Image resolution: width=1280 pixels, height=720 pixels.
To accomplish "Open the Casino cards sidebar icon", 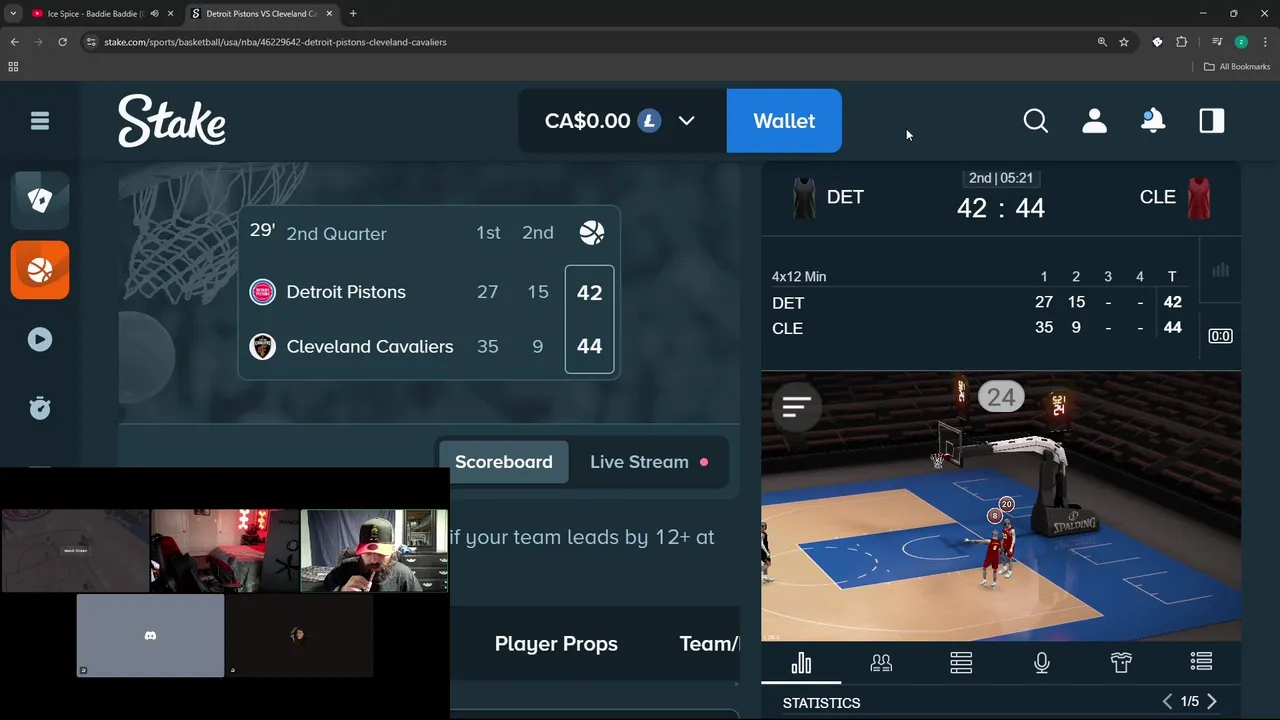I will tap(40, 201).
